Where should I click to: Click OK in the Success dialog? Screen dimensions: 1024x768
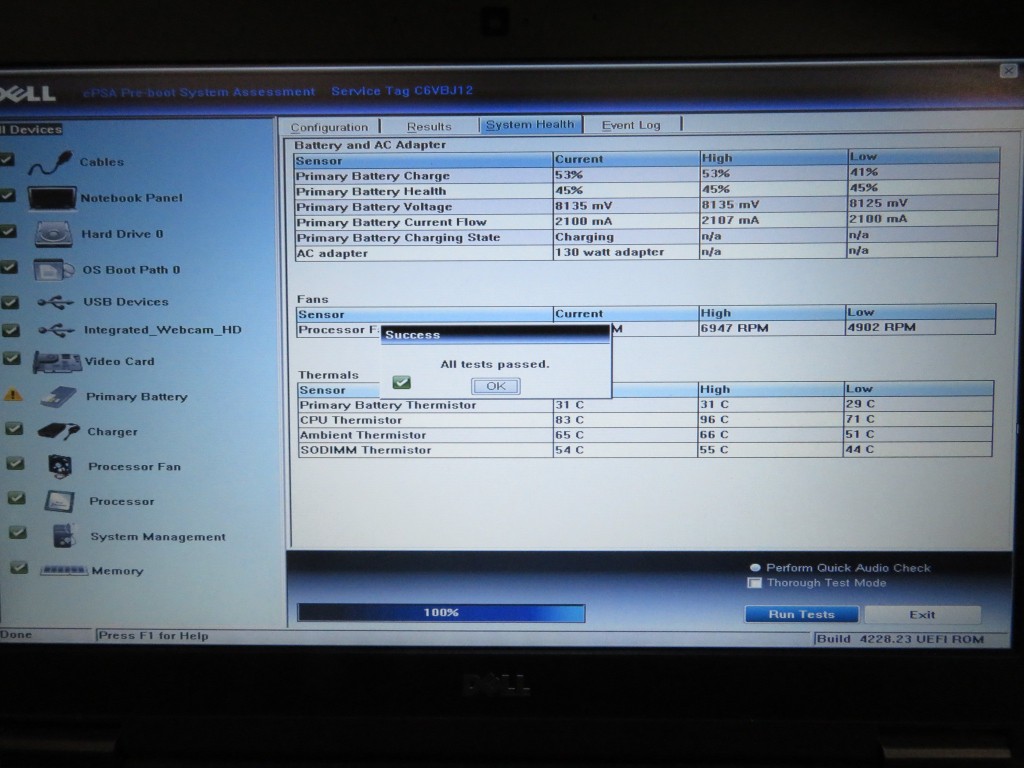(496, 386)
